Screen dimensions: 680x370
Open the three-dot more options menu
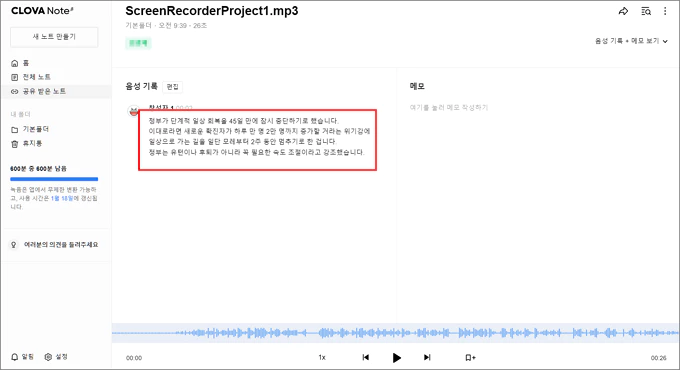665,11
